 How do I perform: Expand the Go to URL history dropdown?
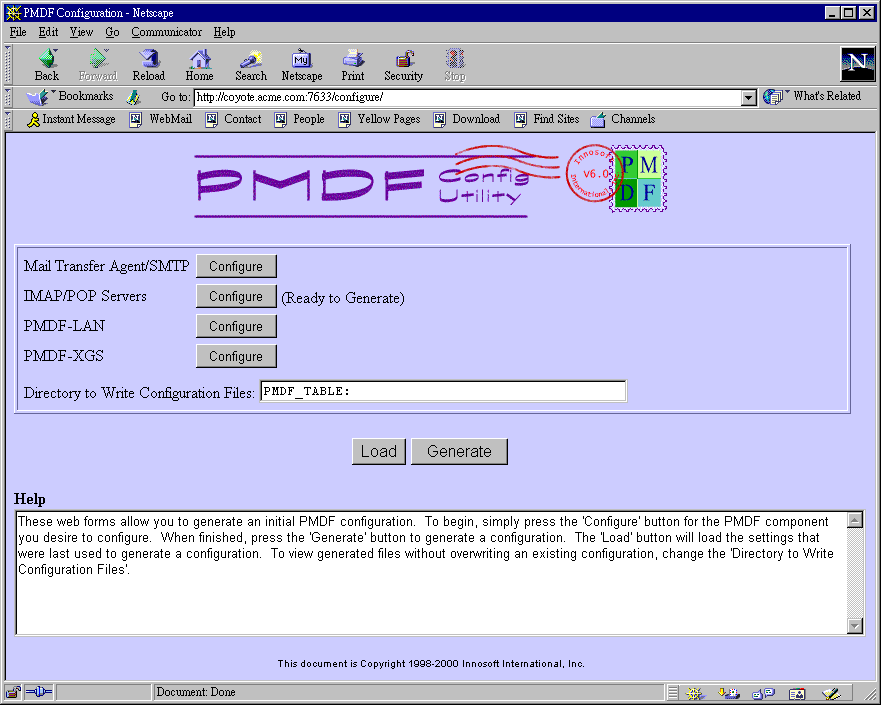coord(748,98)
